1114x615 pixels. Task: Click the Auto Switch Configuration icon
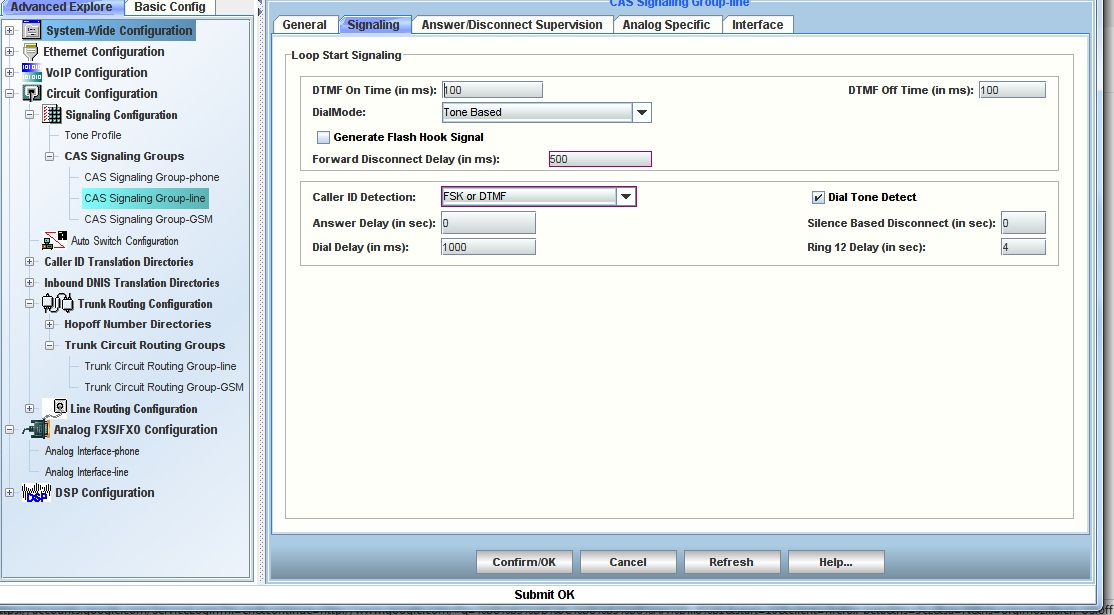54,240
